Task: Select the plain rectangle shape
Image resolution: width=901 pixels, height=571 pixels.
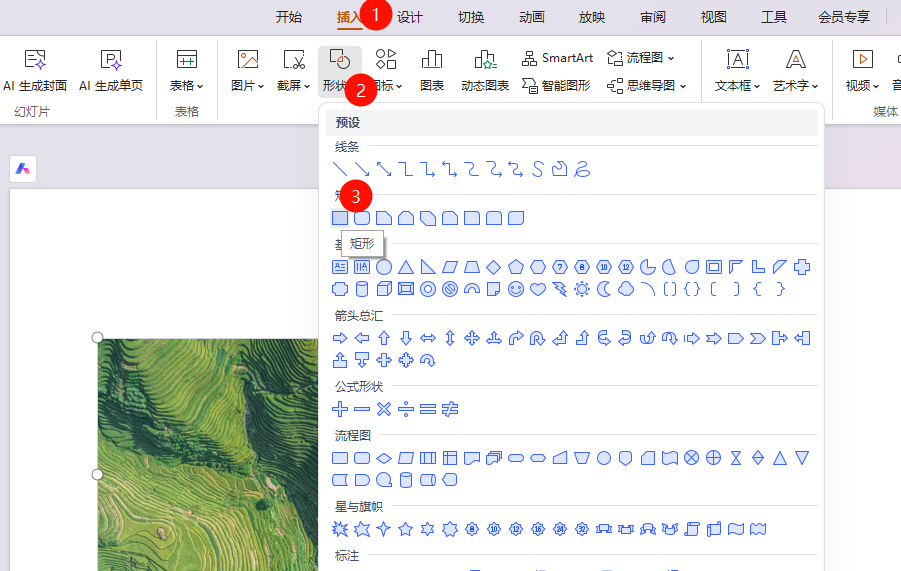Action: coord(340,218)
